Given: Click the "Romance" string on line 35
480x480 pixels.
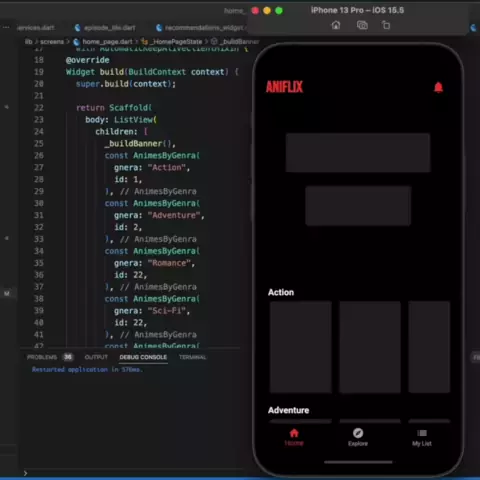Looking at the screenshot, I should click(x=169, y=263).
